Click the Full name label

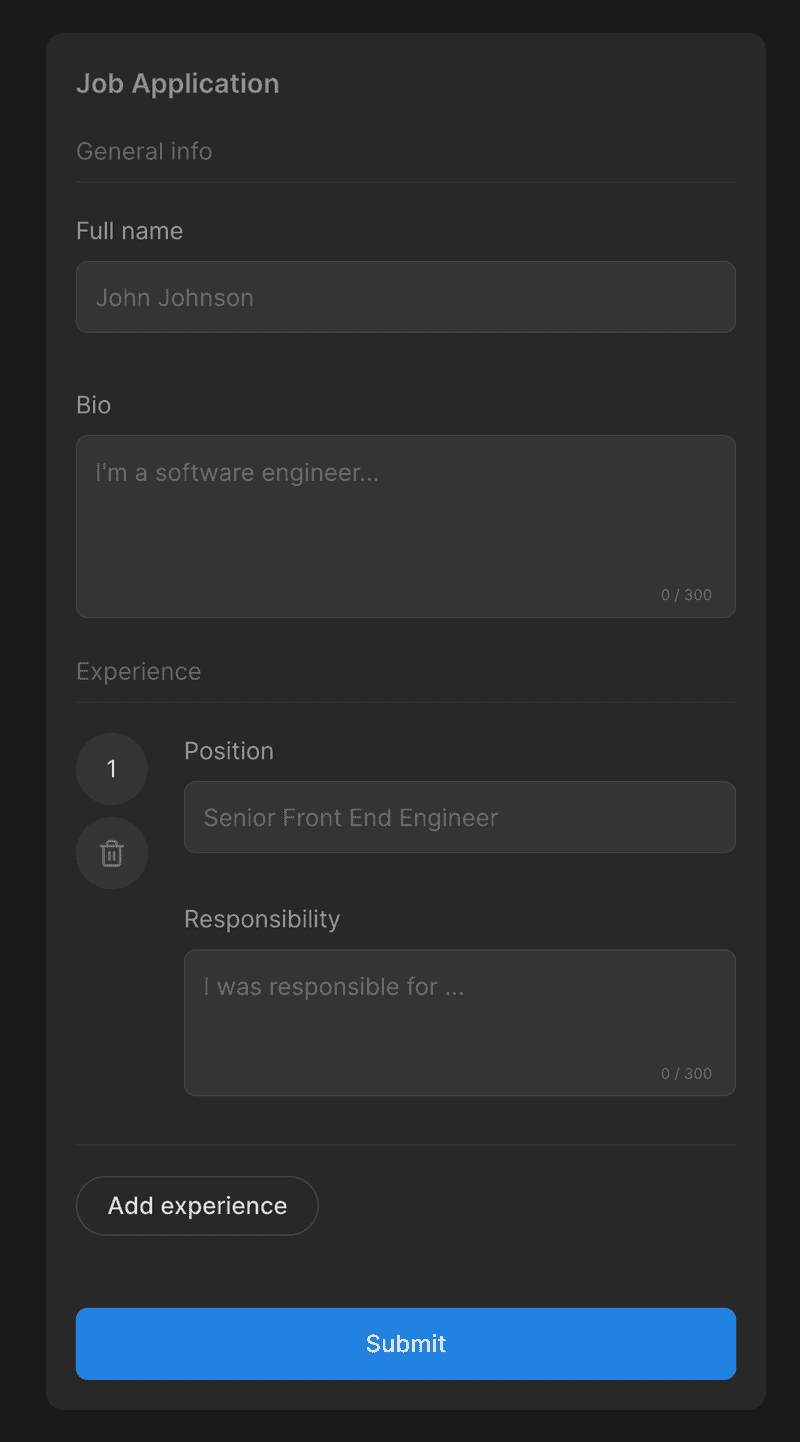pyautogui.click(x=129, y=230)
